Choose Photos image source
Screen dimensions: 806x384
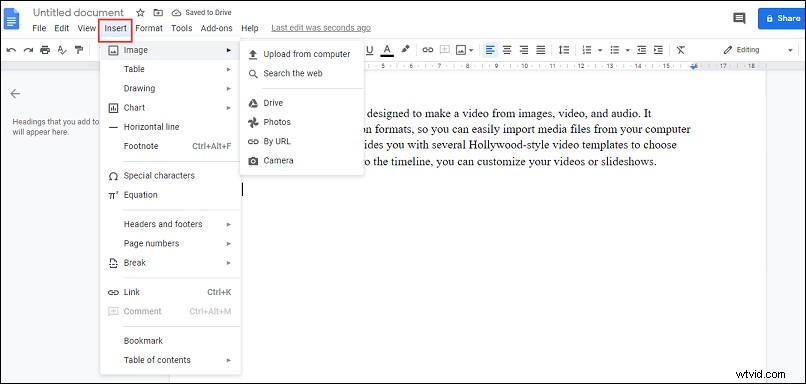click(x=302, y=122)
